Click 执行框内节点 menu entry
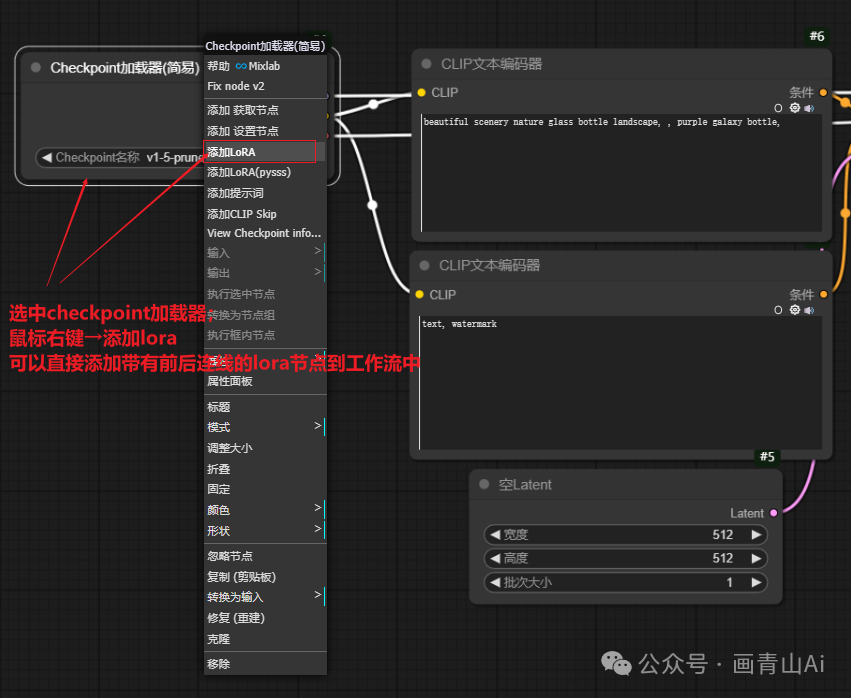851x698 pixels. (x=265, y=335)
